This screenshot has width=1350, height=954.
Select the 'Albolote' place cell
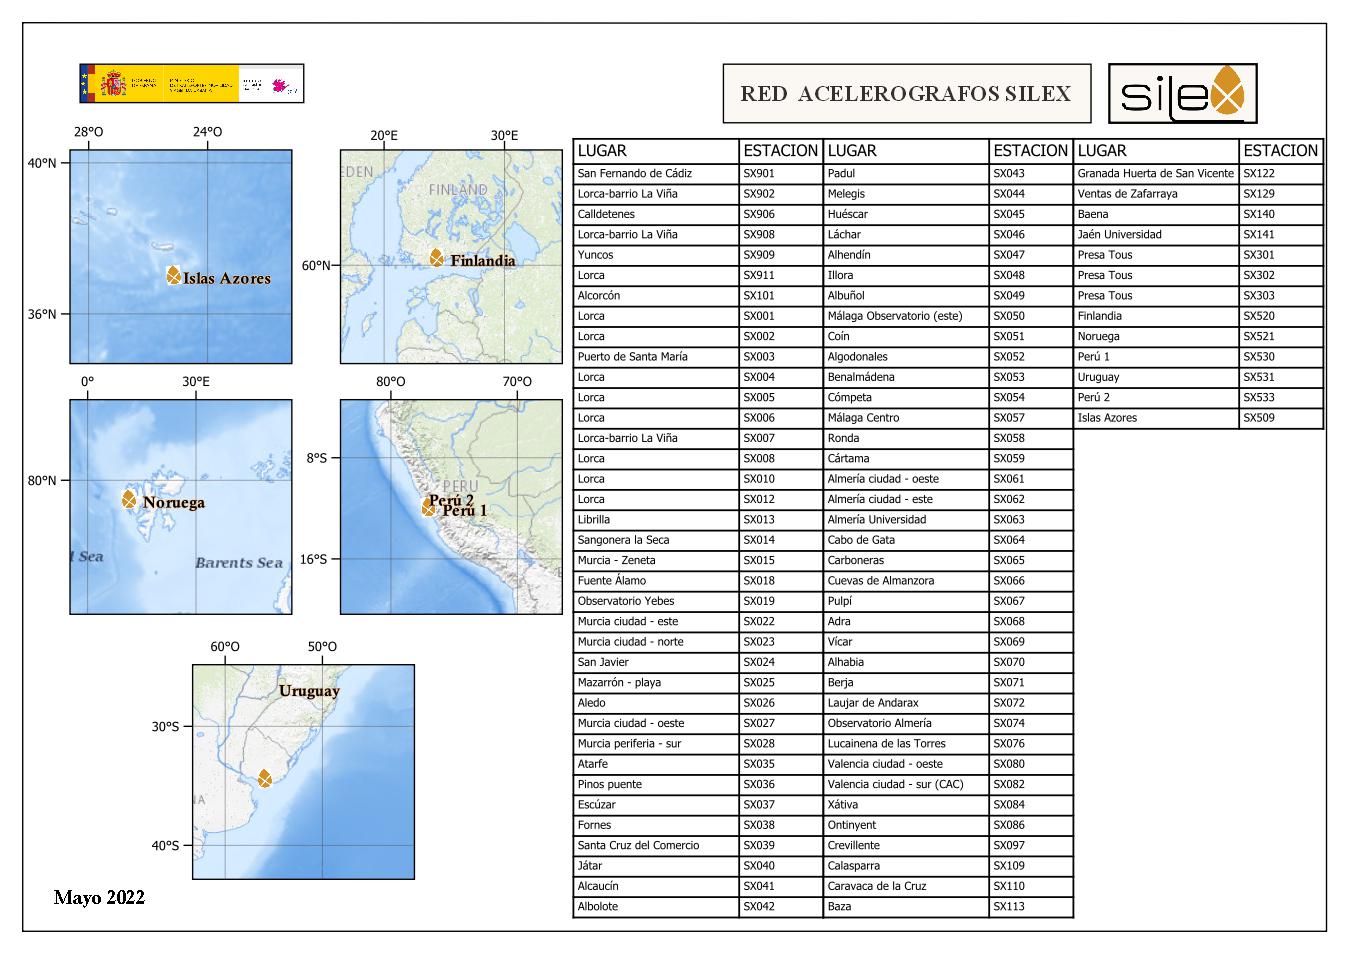(656, 906)
